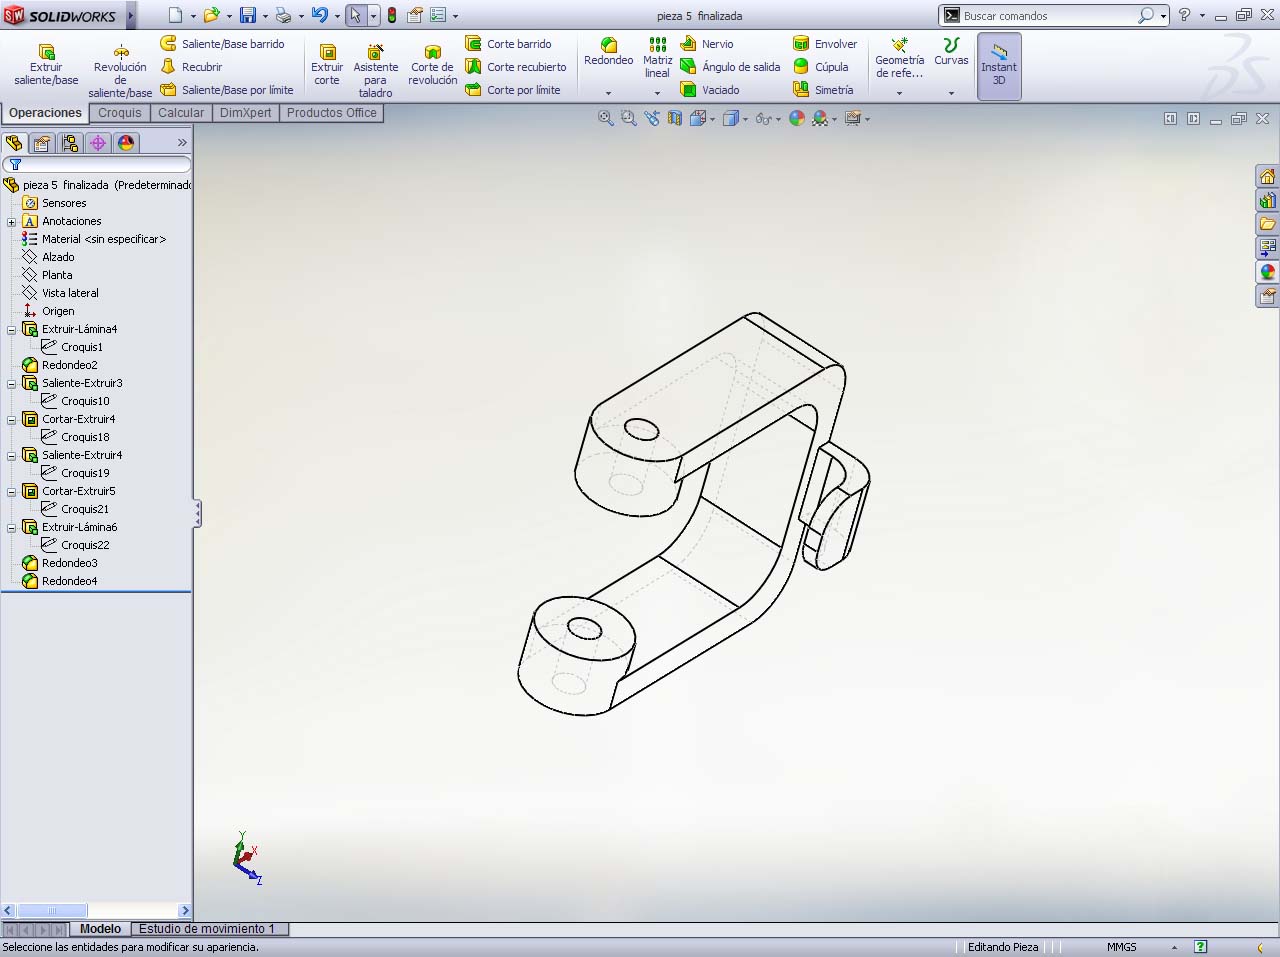Select the Matriz lineal tool
This screenshot has width=1280, height=957.
point(657,58)
